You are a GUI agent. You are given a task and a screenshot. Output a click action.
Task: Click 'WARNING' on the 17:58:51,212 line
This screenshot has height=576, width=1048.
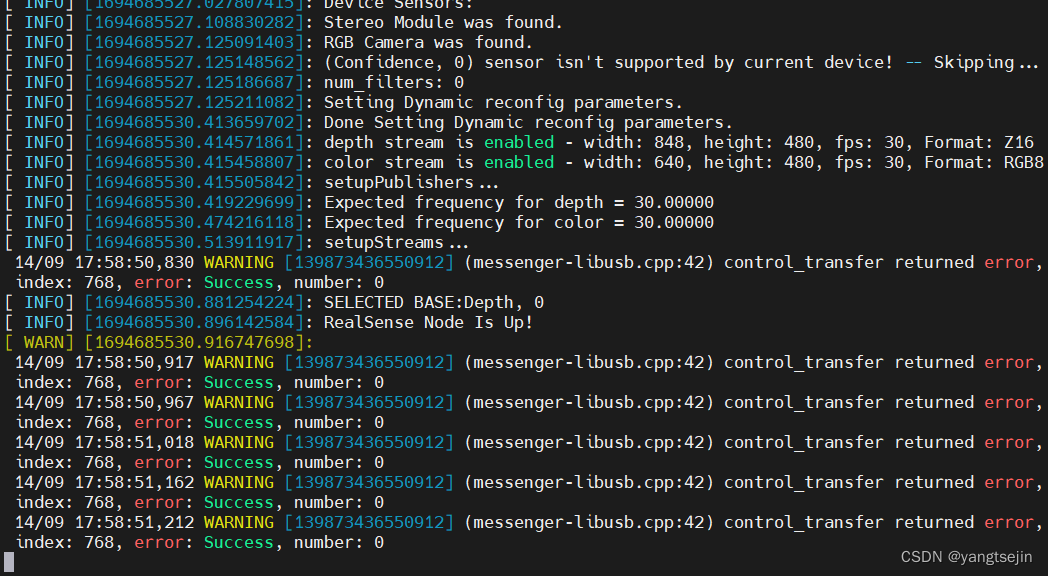(239, 523)
